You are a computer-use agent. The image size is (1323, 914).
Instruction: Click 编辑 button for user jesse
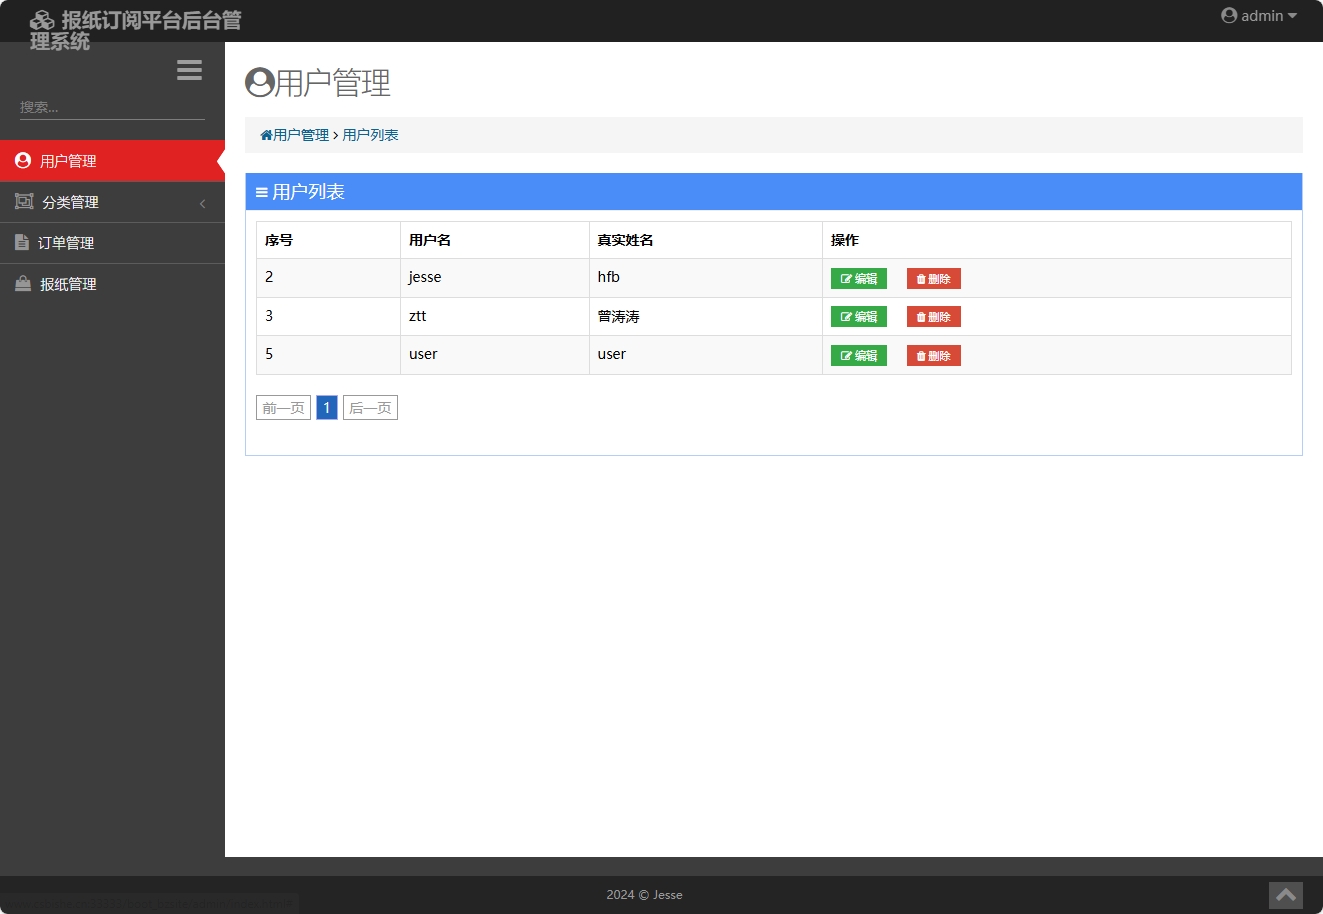[858, 278]
